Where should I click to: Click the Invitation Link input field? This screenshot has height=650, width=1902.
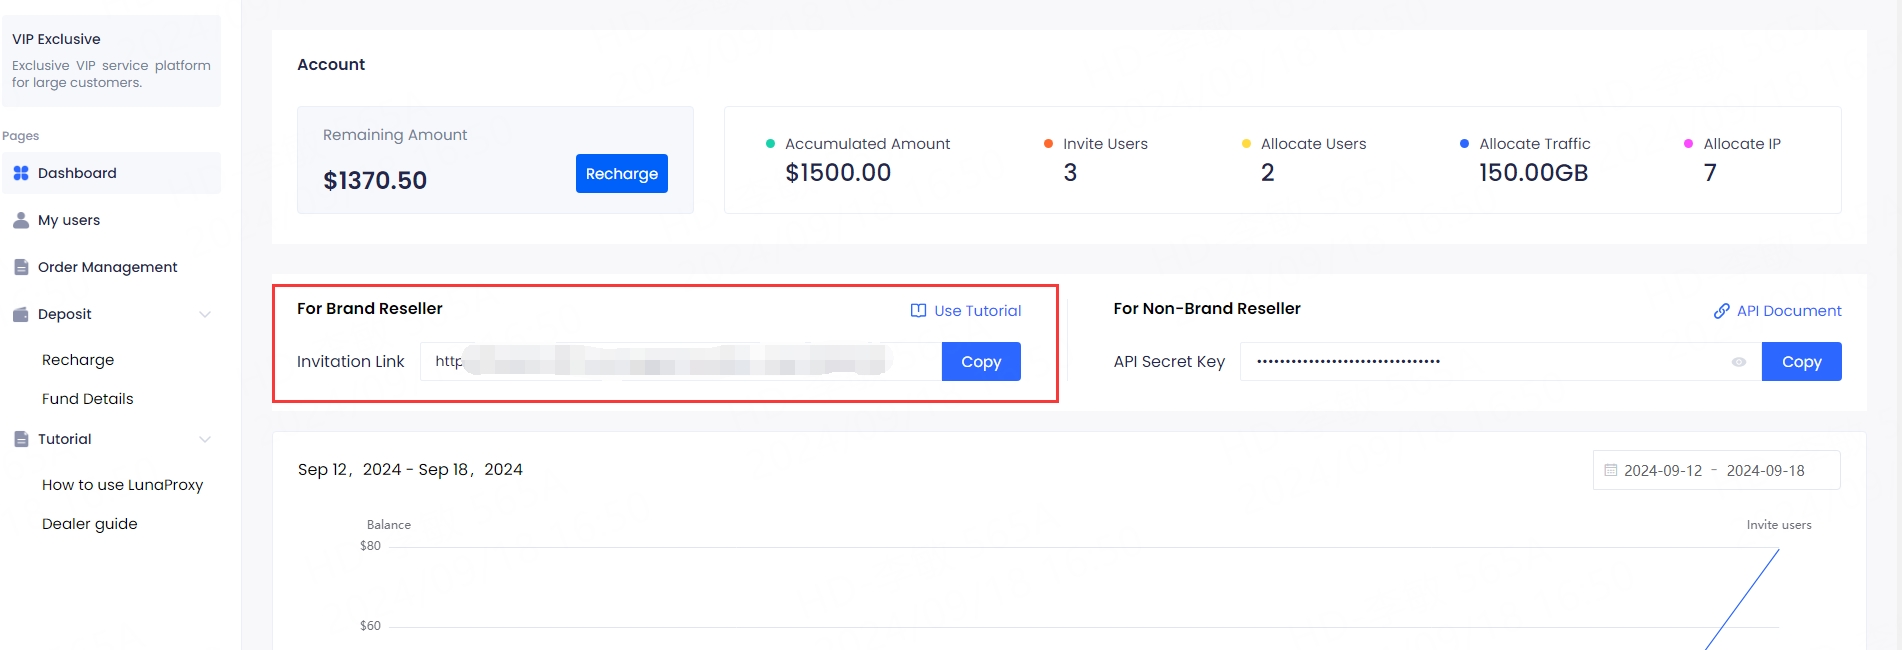point(680,362)
